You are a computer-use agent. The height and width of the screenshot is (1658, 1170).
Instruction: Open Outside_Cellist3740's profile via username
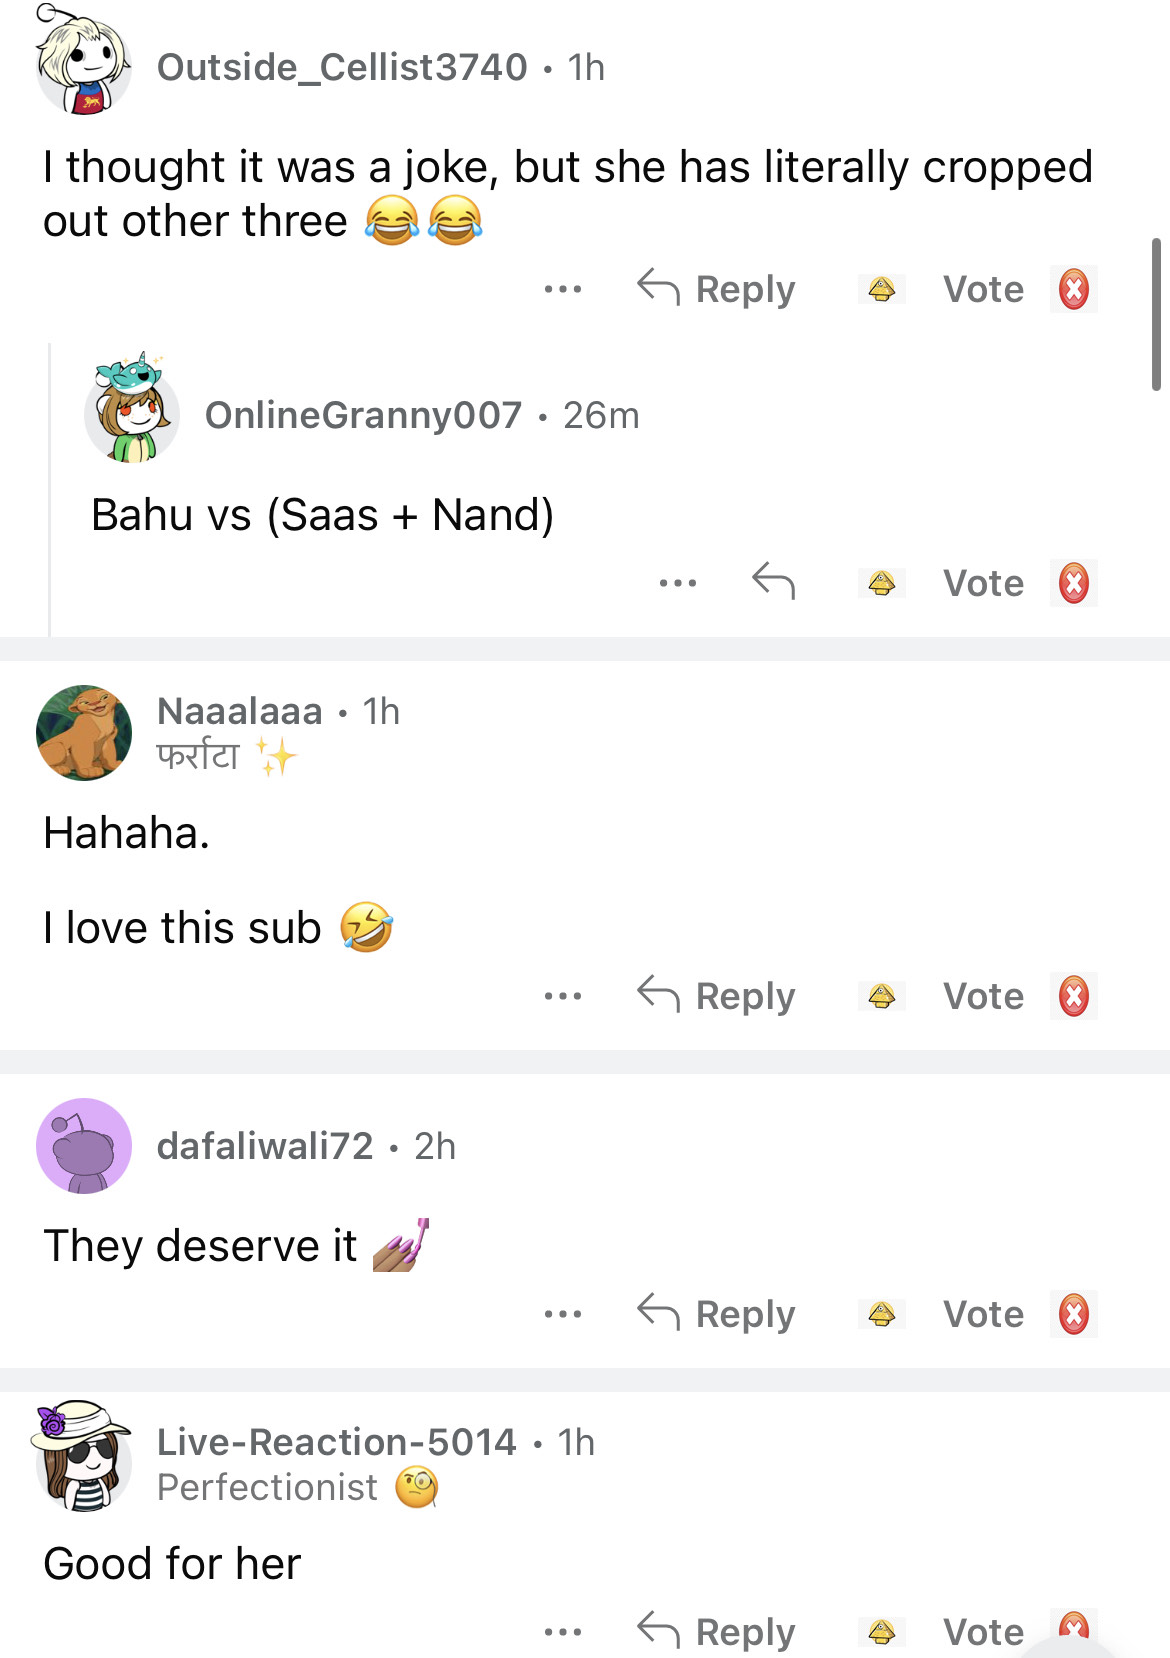tap(342, 67)
